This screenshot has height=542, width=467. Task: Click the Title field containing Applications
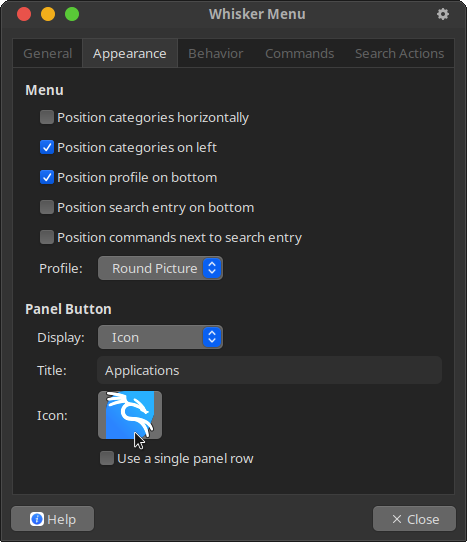[x=270, y=370]
